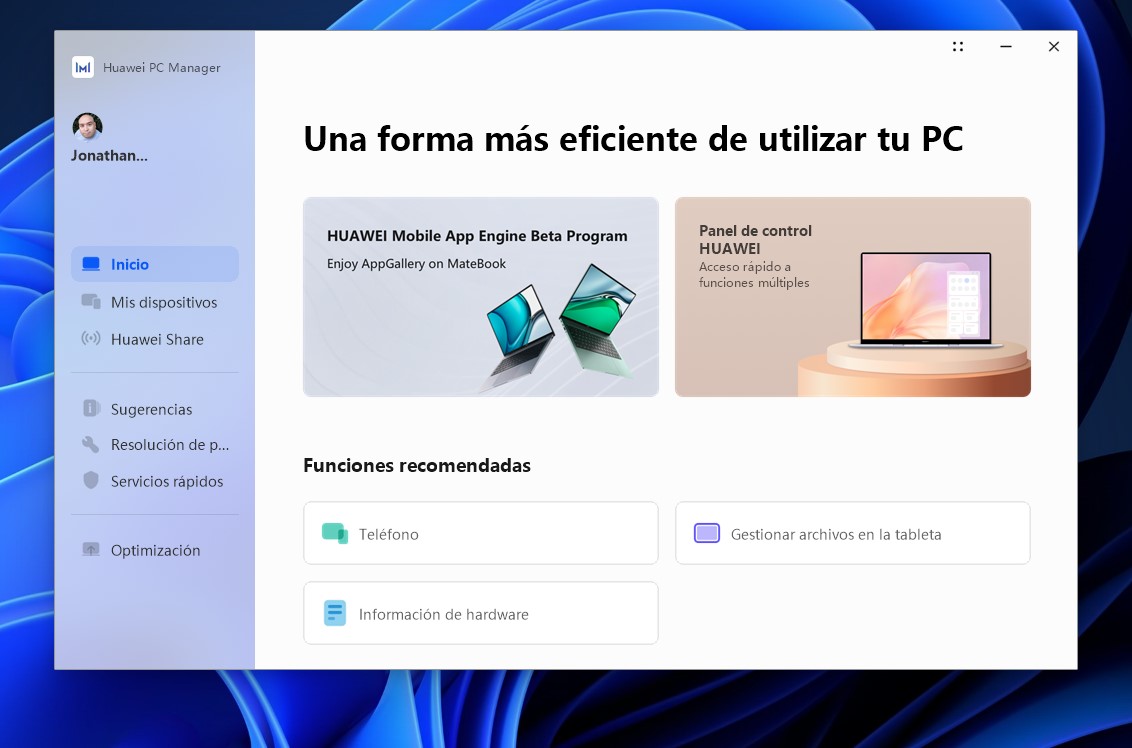This screenshot has height=748, width=1132.
Task: Click the blue hardware info document icon
Action: pyautogui.click(x=335, y=613)
